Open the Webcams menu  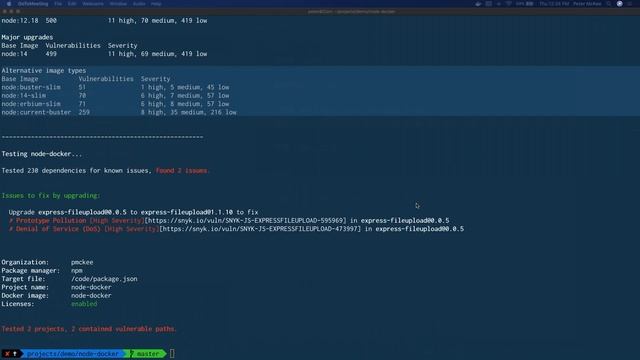coord(93,4)
